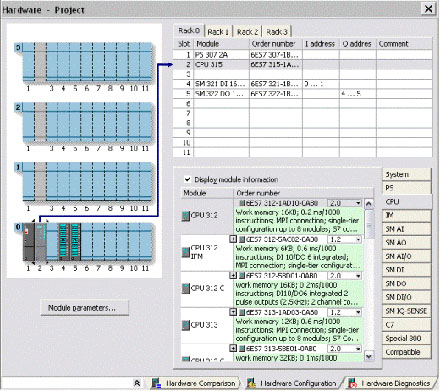Click the Hardware Comparison tab icon
This screenshot has height=391, width=440.
156,383
